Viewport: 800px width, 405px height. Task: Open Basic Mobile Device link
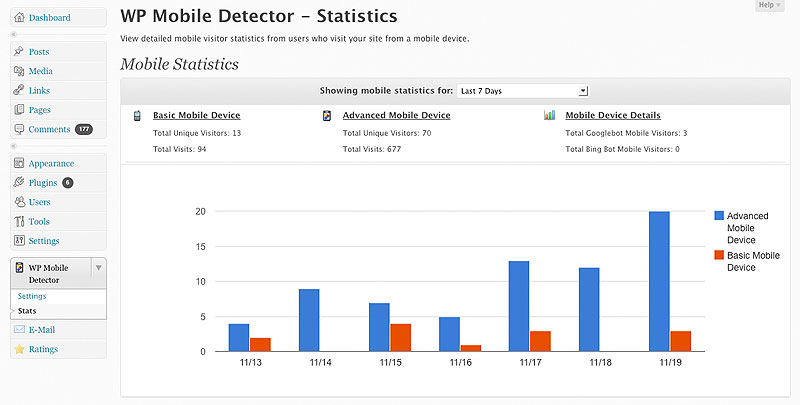click(x=196, y=115)
